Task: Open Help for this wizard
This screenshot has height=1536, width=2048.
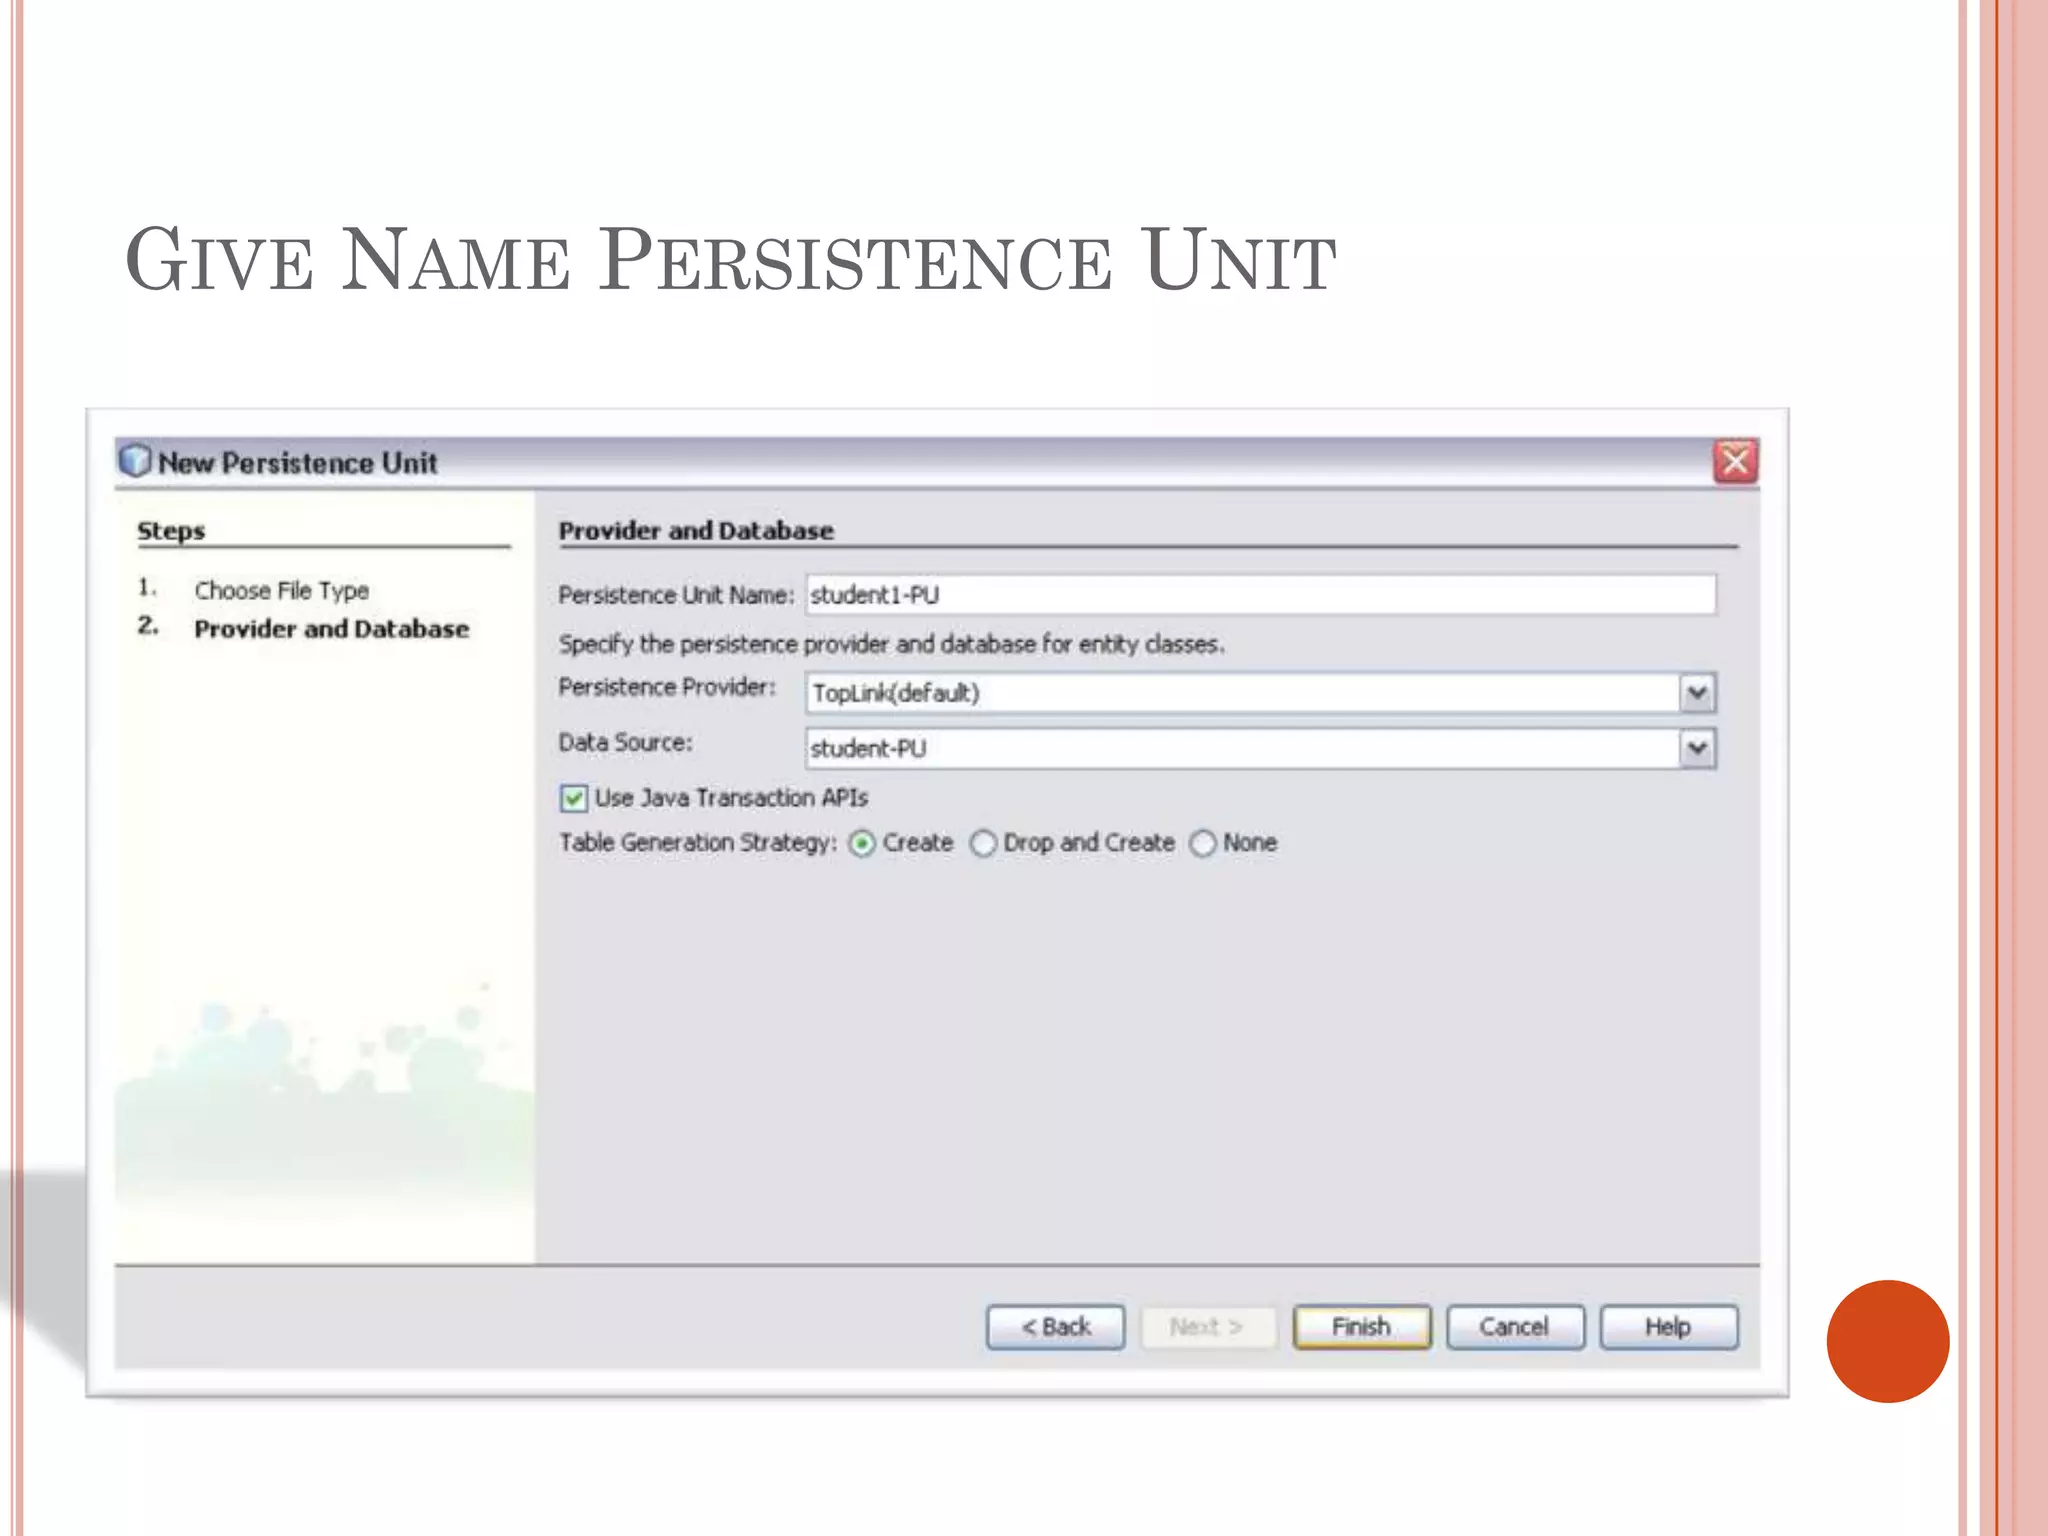Action: click(x=1668, y=1327)
